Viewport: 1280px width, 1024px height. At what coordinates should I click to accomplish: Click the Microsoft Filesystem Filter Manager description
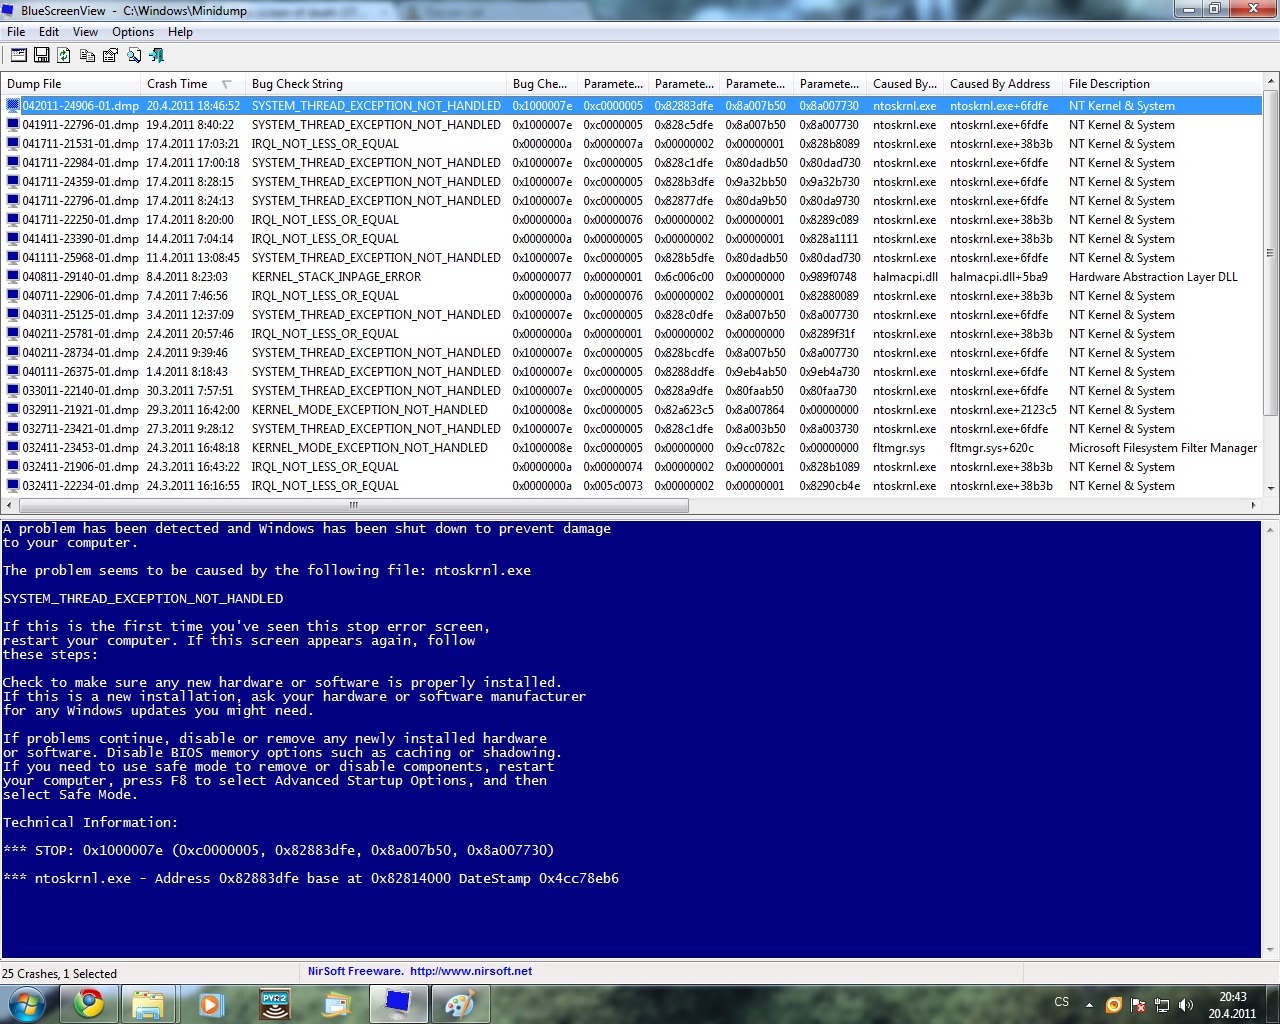(x=1163, y=448)
